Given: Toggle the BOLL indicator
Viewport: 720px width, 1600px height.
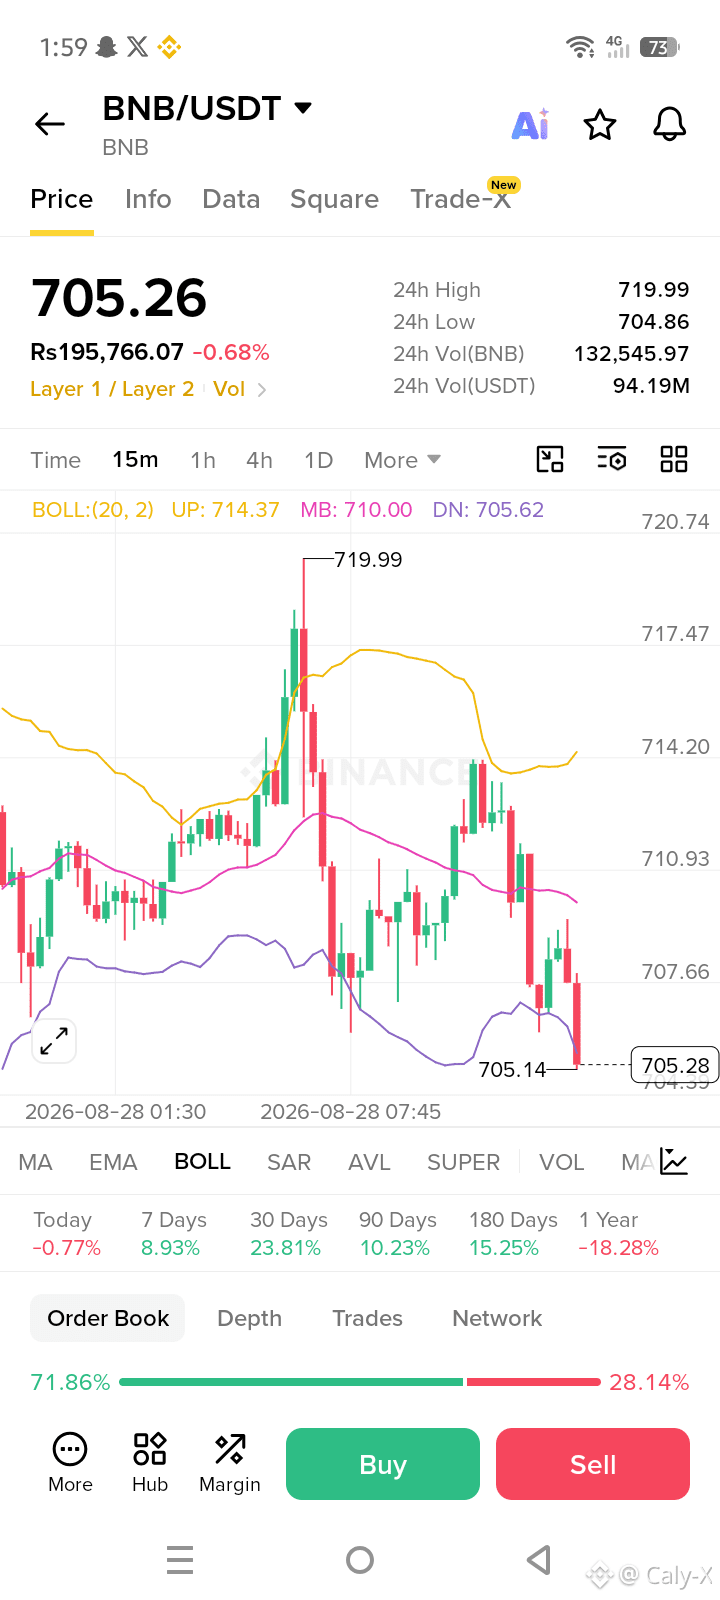Looking at the screenshot, I should click(202, 1162).
